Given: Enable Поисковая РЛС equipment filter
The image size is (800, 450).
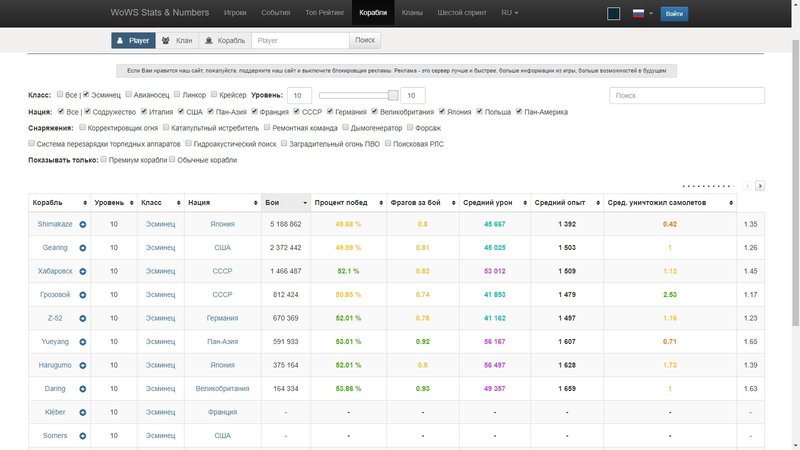Looking at the screenshot, I should pos(388,143).
